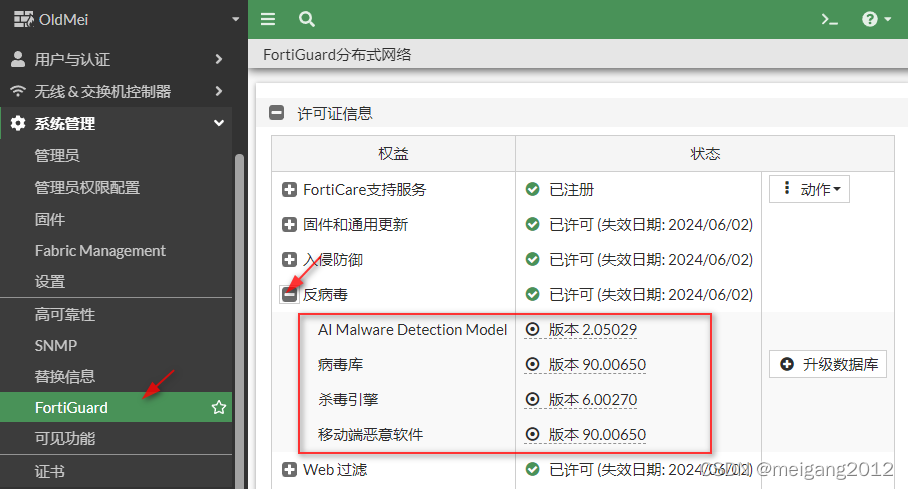The width and height of the screenshot is (908, 489).
Task: Click the version icon for AI Malware Detection Model
Action: tap(532, 329)
